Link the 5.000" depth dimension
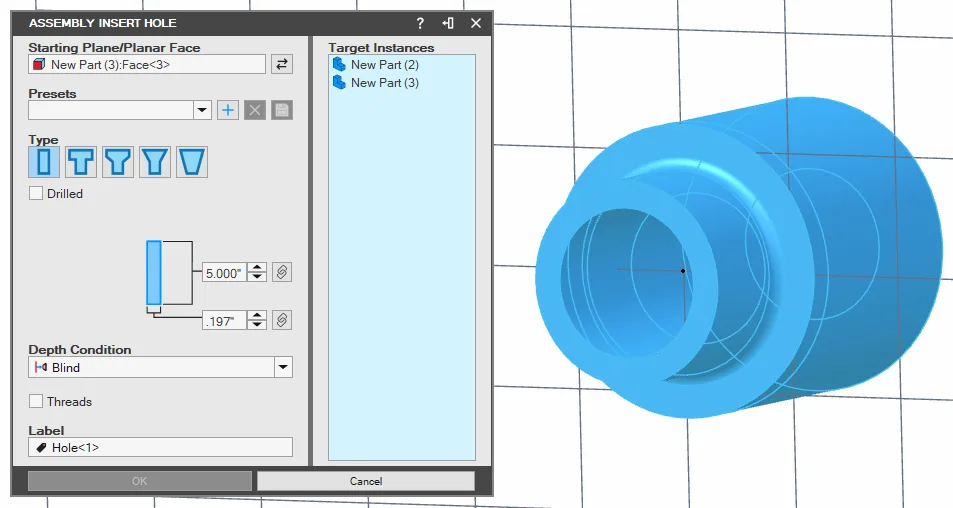 pos(281,272)
